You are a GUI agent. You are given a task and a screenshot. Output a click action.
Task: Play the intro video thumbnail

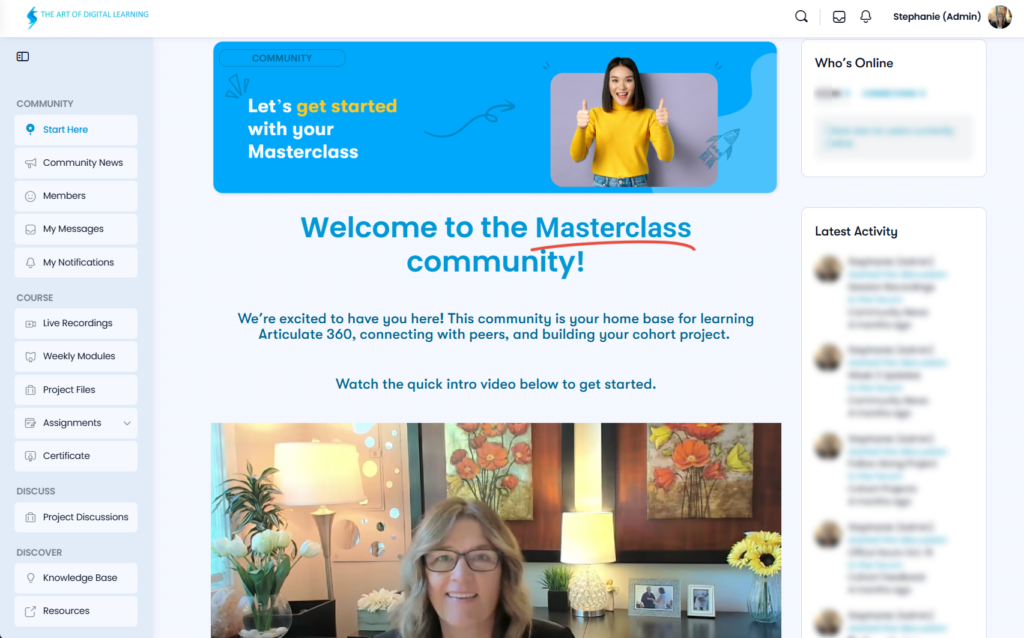(496, 530)
